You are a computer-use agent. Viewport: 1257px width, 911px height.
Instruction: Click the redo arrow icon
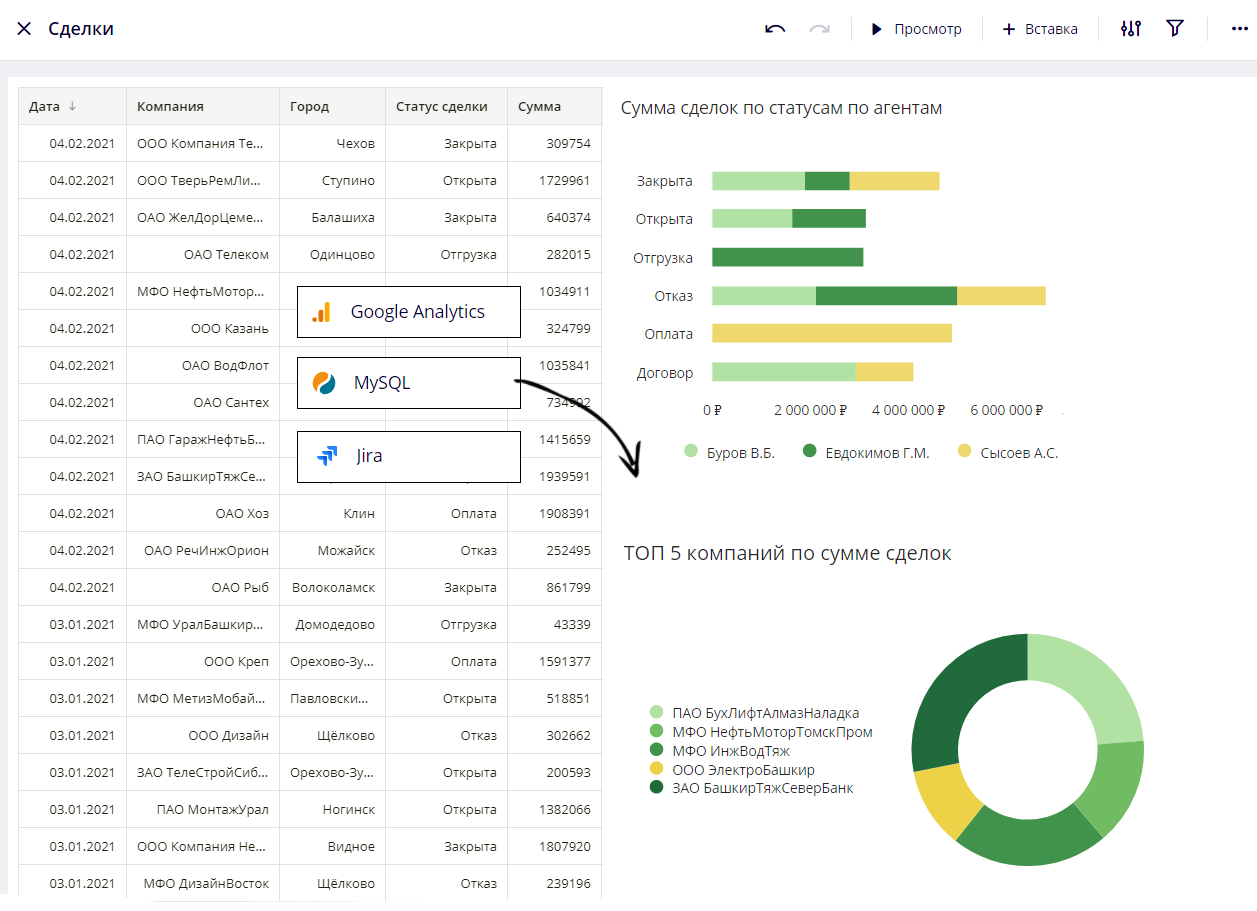pos(820,29)
